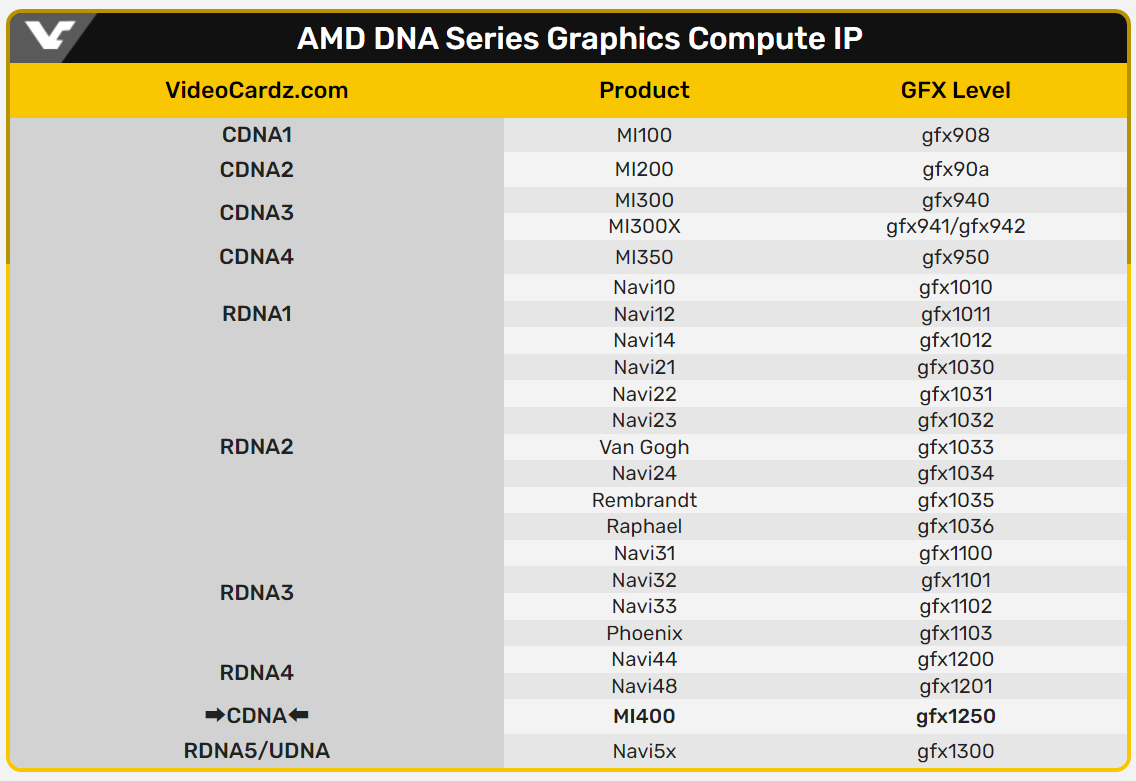Click the RDNA5/UDNA row label
Viewport: 1136px width, 781px height.
click(x=256, y=750)
